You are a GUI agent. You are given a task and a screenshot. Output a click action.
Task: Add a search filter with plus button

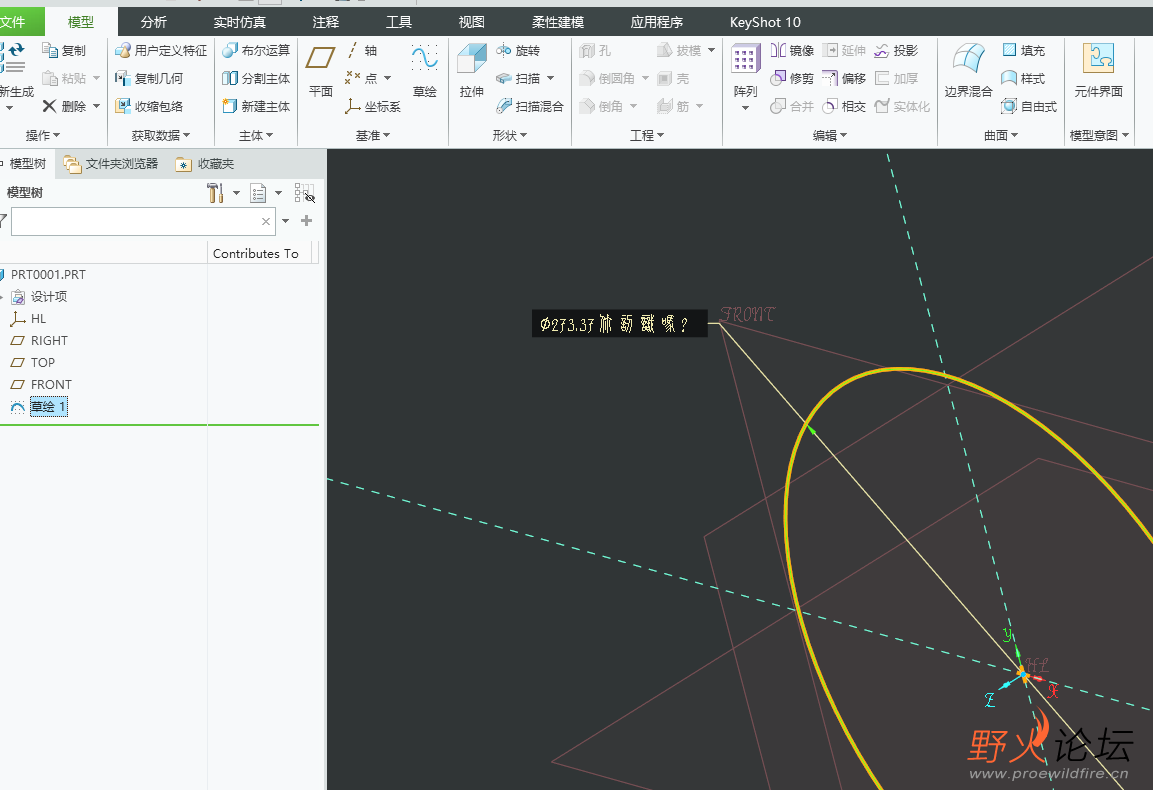click(307, 221)
